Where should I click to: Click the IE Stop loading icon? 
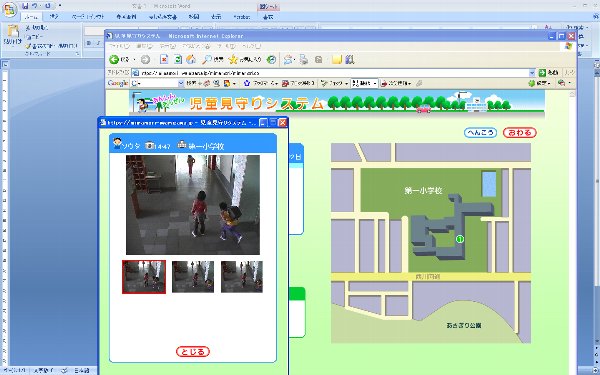tap(164, 59)
